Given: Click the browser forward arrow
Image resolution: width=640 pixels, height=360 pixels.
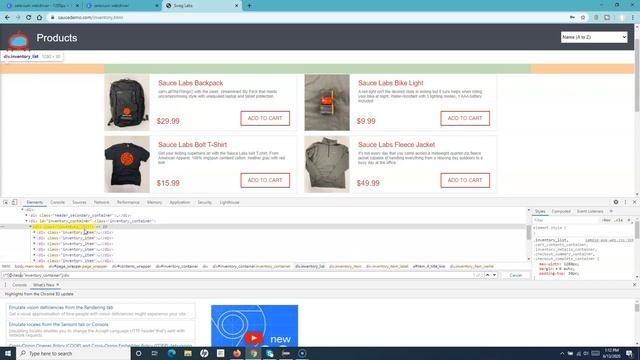Looking at the screenshot, I should tap(18, 18).
